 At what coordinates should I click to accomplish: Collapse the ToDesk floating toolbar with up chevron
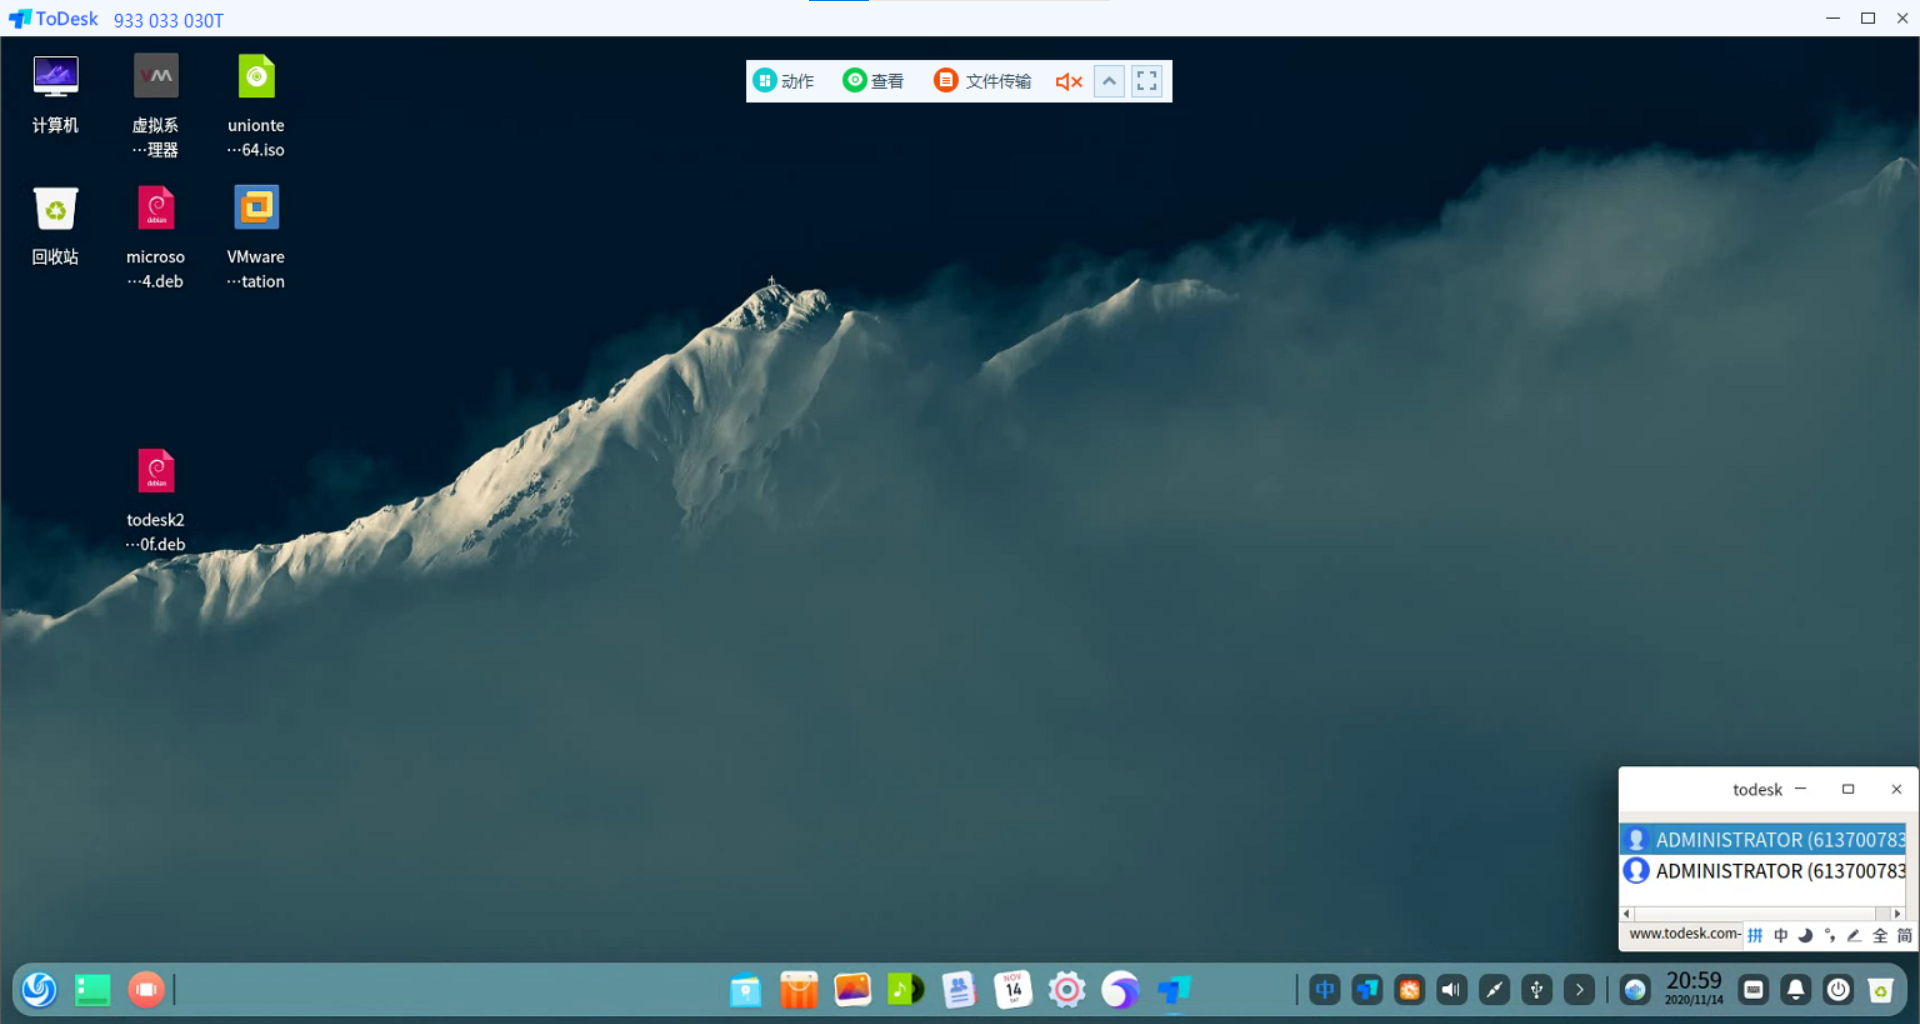pos(1109,81)
